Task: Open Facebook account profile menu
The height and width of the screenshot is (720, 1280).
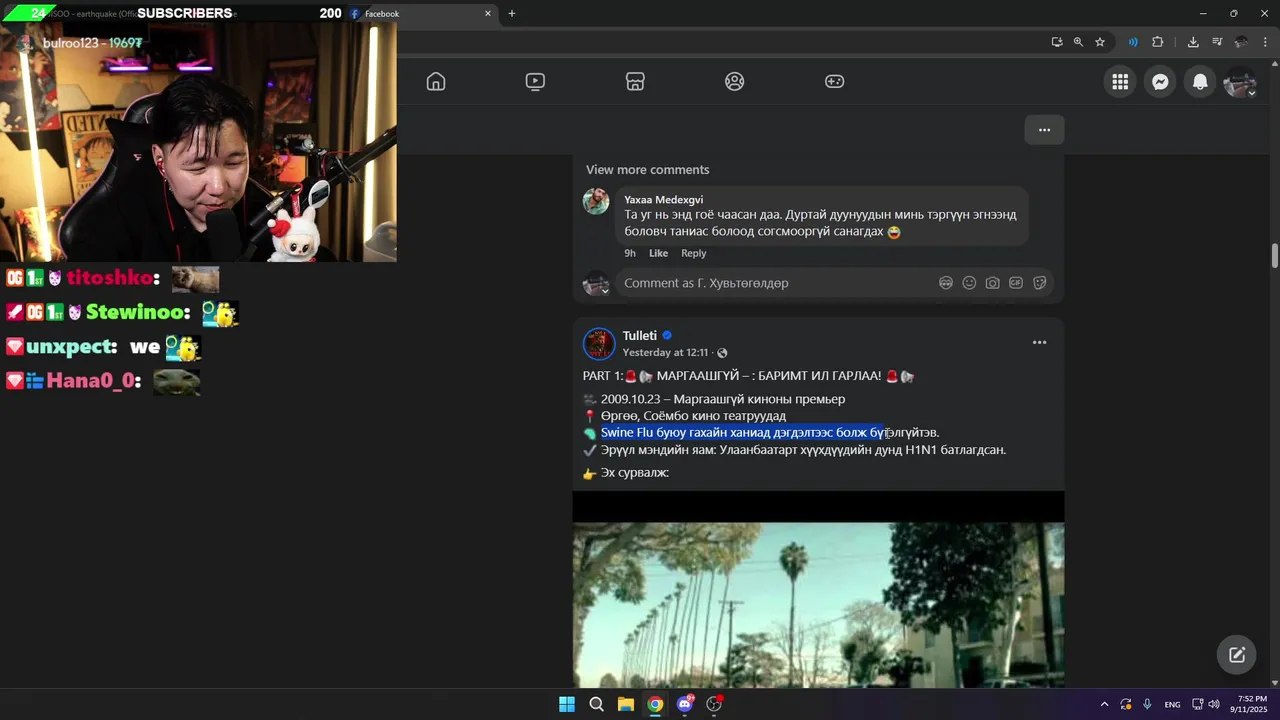Action: (1240, 82)
